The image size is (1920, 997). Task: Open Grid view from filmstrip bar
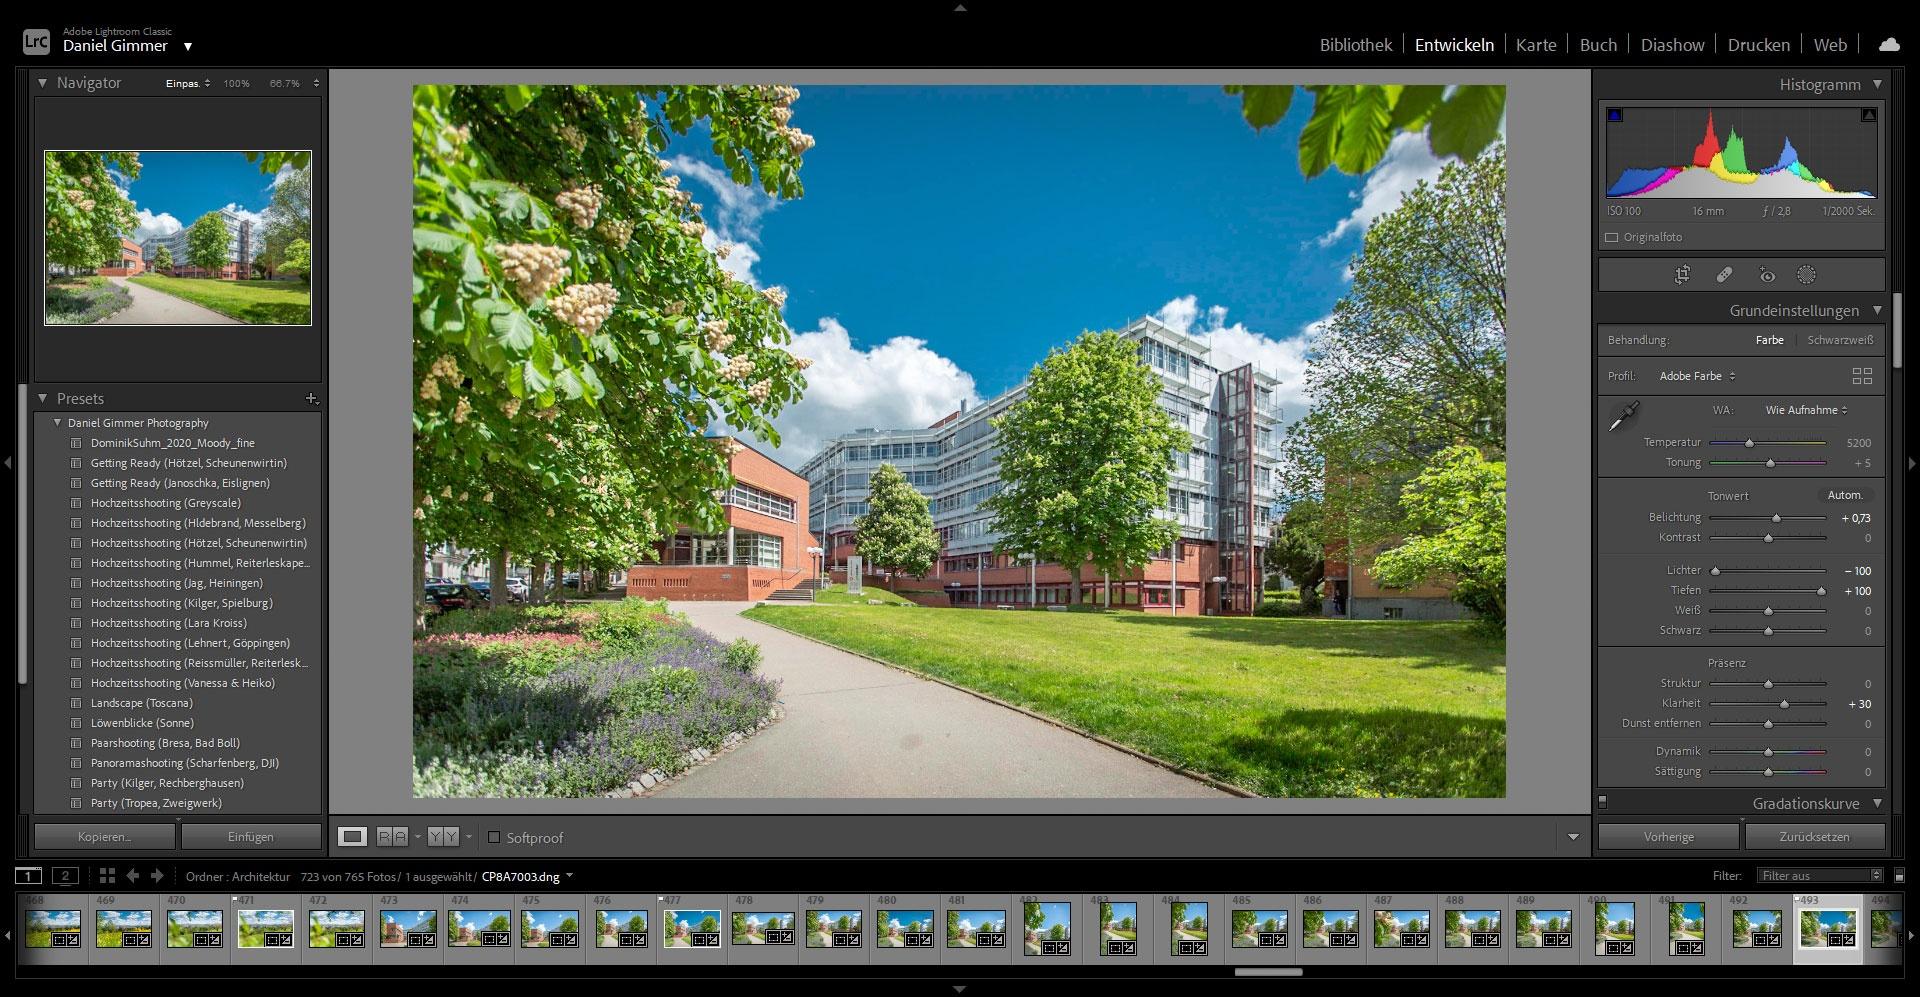point(107,875)
